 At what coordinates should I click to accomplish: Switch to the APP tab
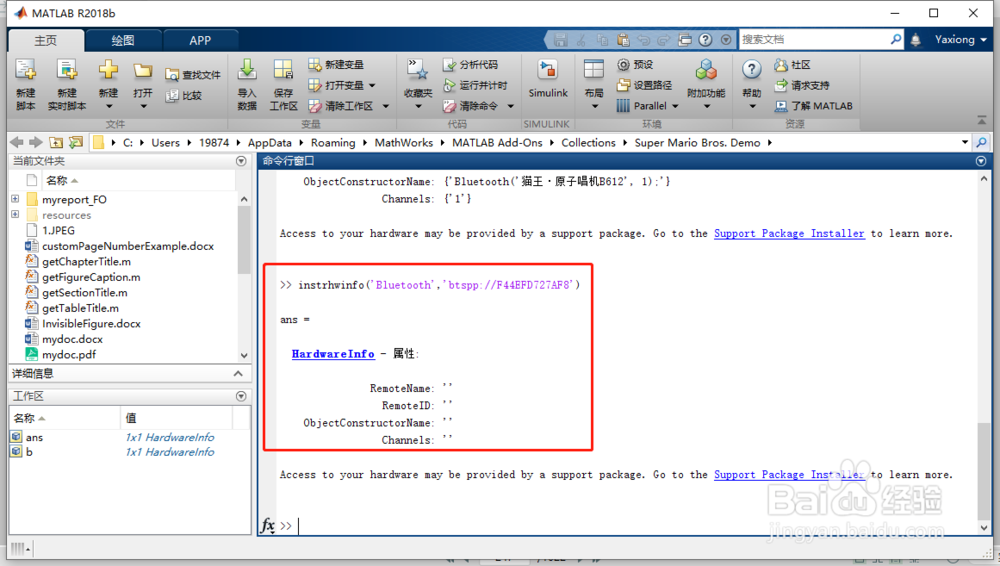[200, 40]
